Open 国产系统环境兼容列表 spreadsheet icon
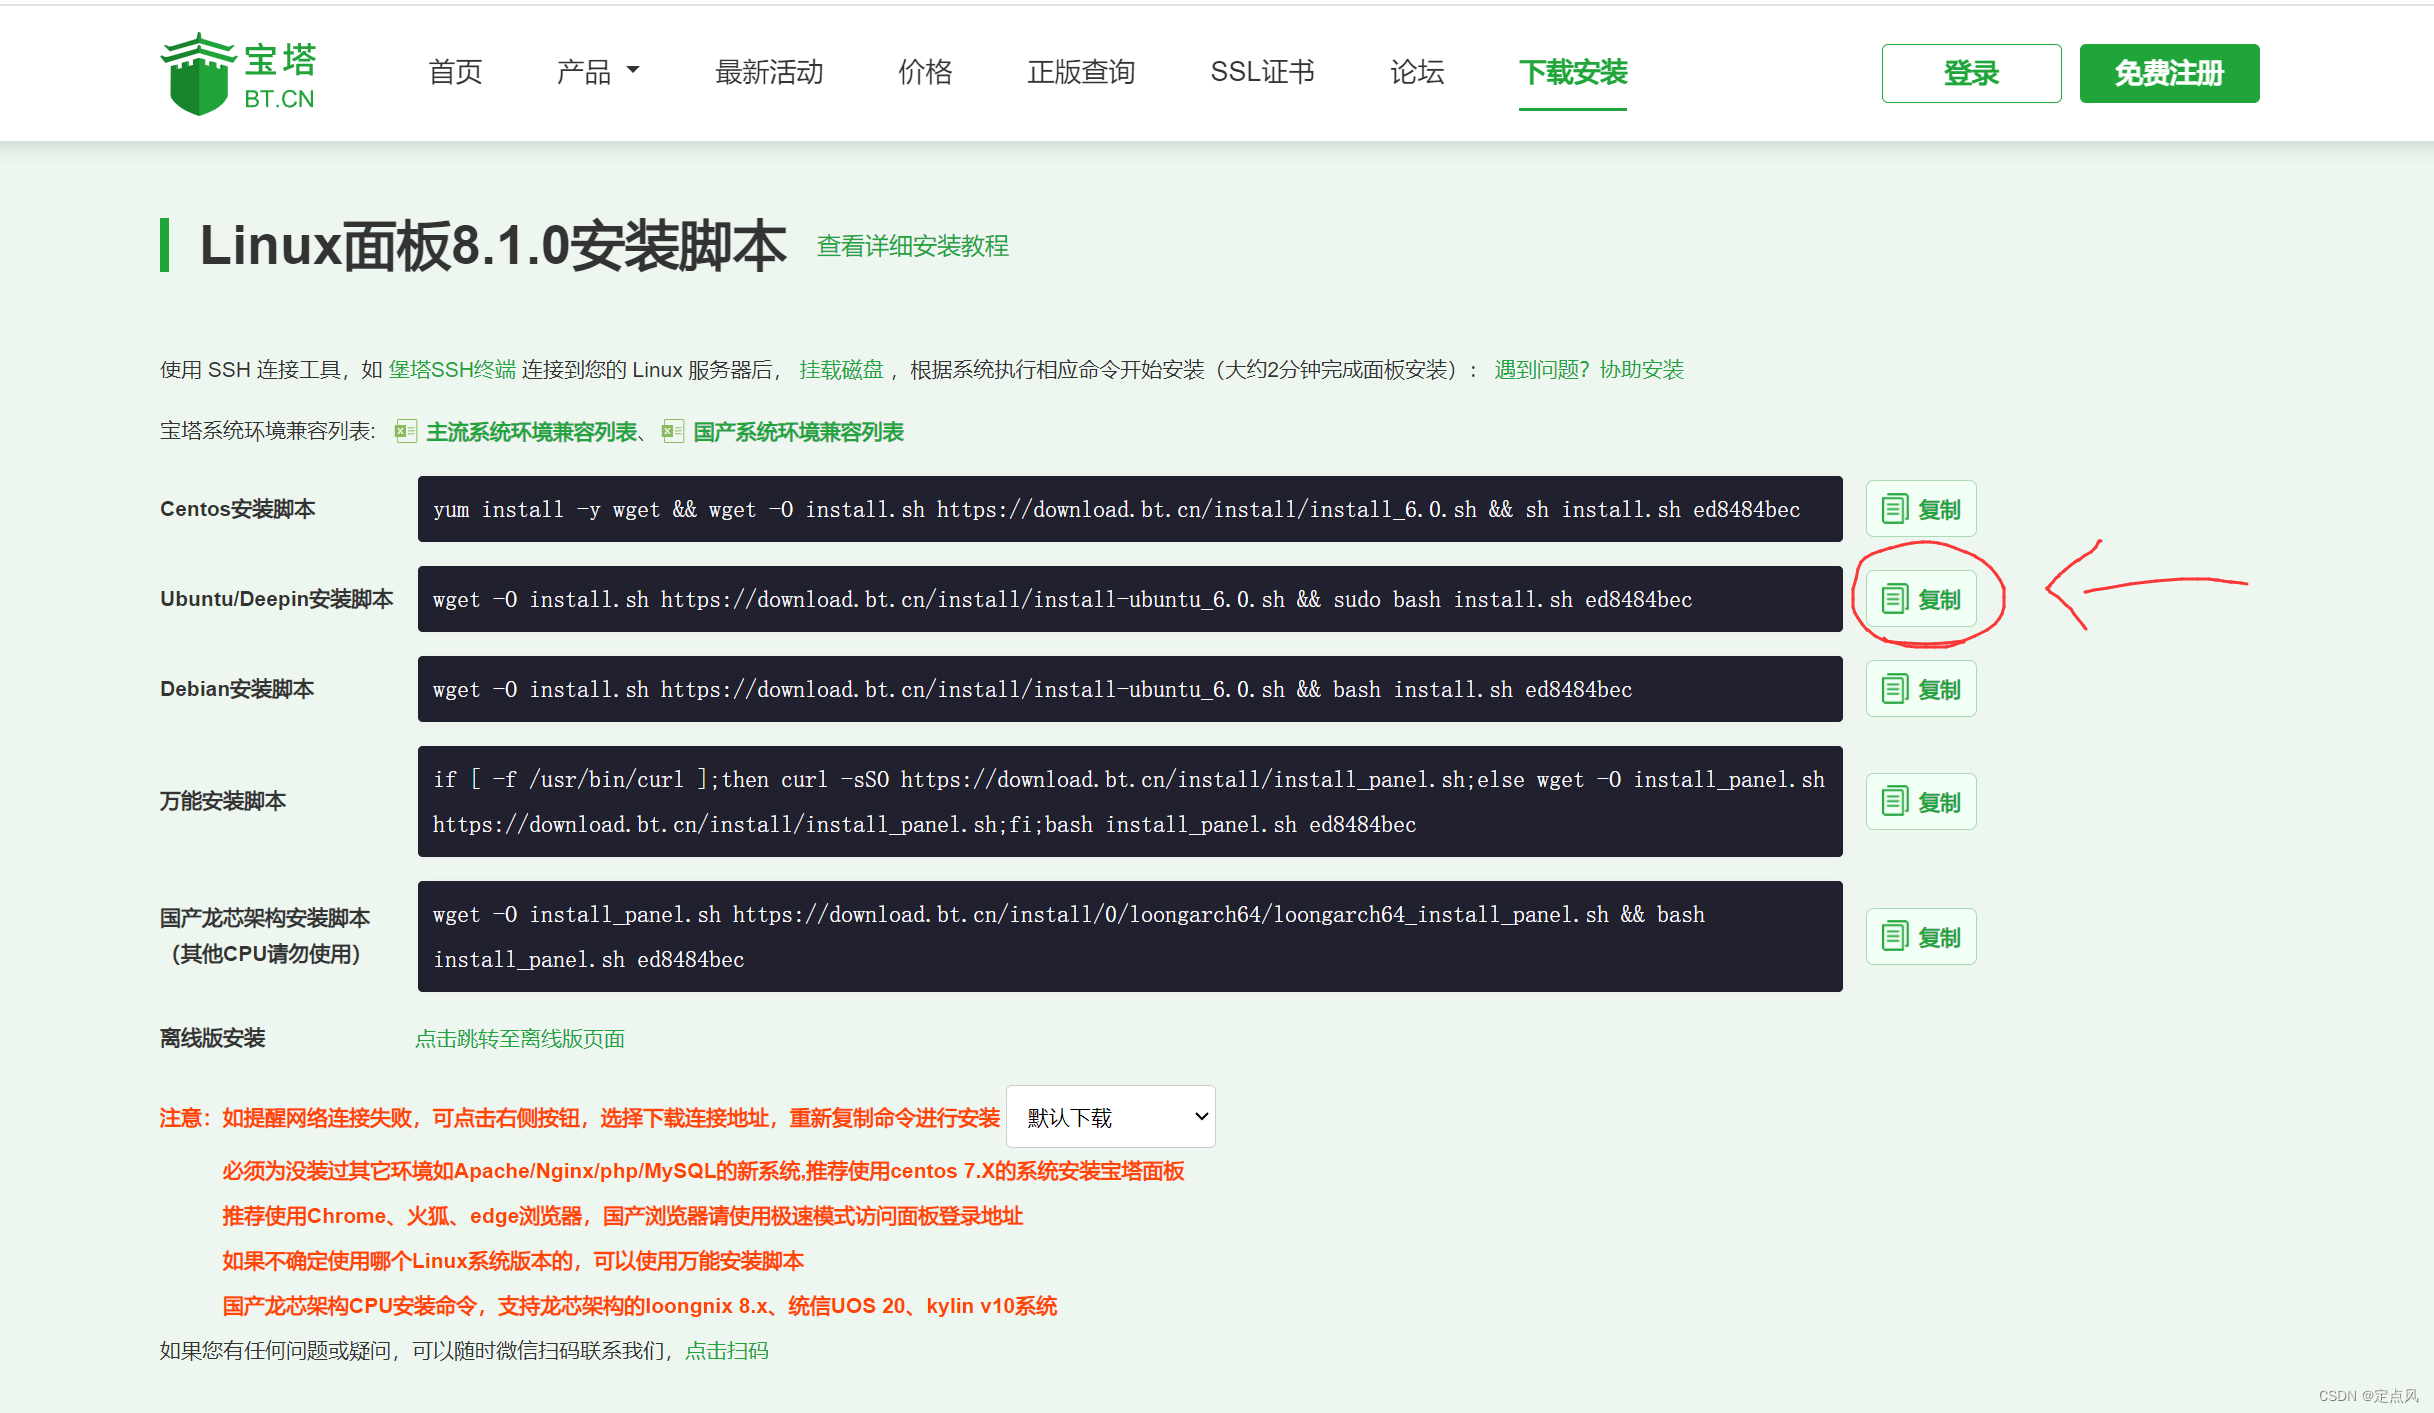Viewport: 2434px width, 1413px height. pos(672,432)
